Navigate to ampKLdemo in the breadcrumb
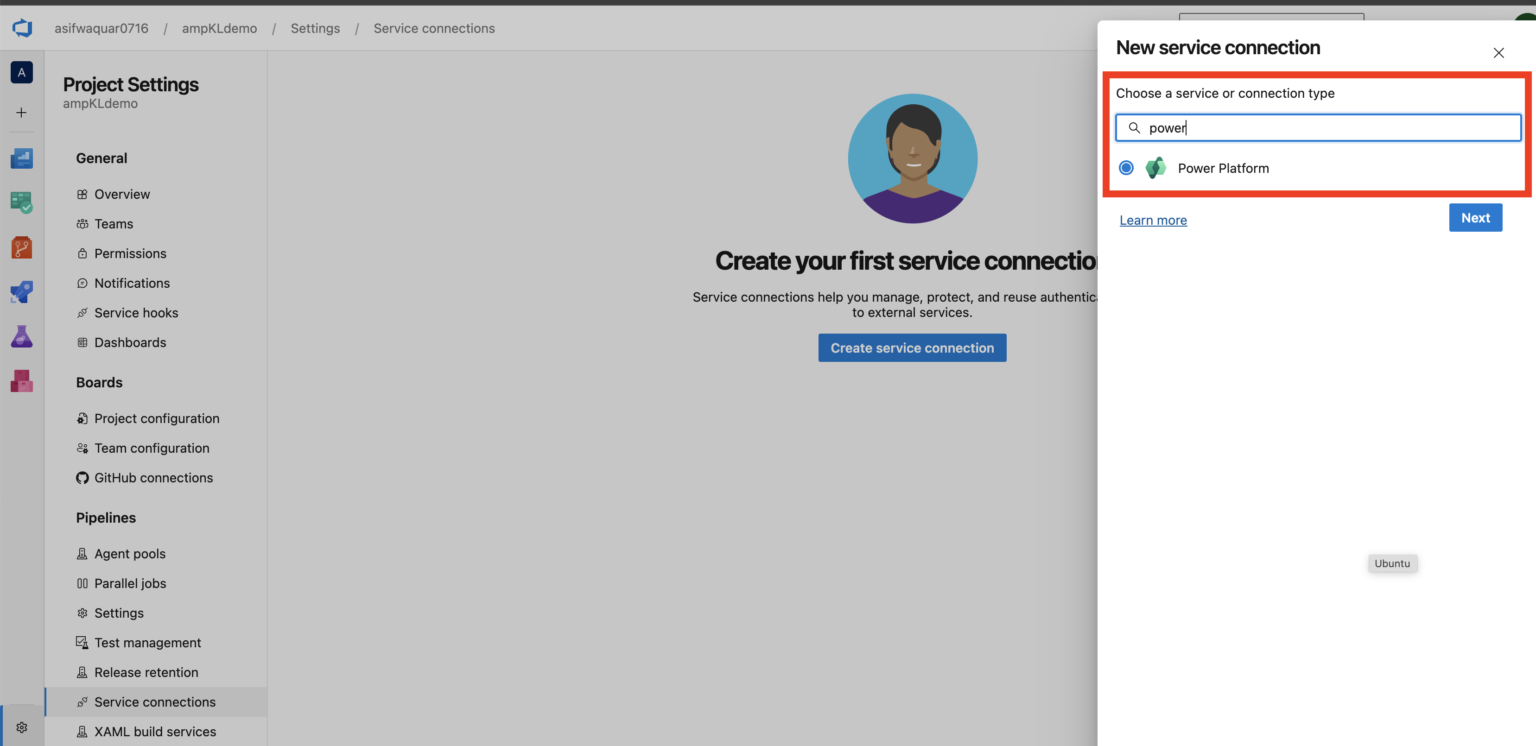The width and height of the screenshot is (1536, 746). click(x=219, y=28)
